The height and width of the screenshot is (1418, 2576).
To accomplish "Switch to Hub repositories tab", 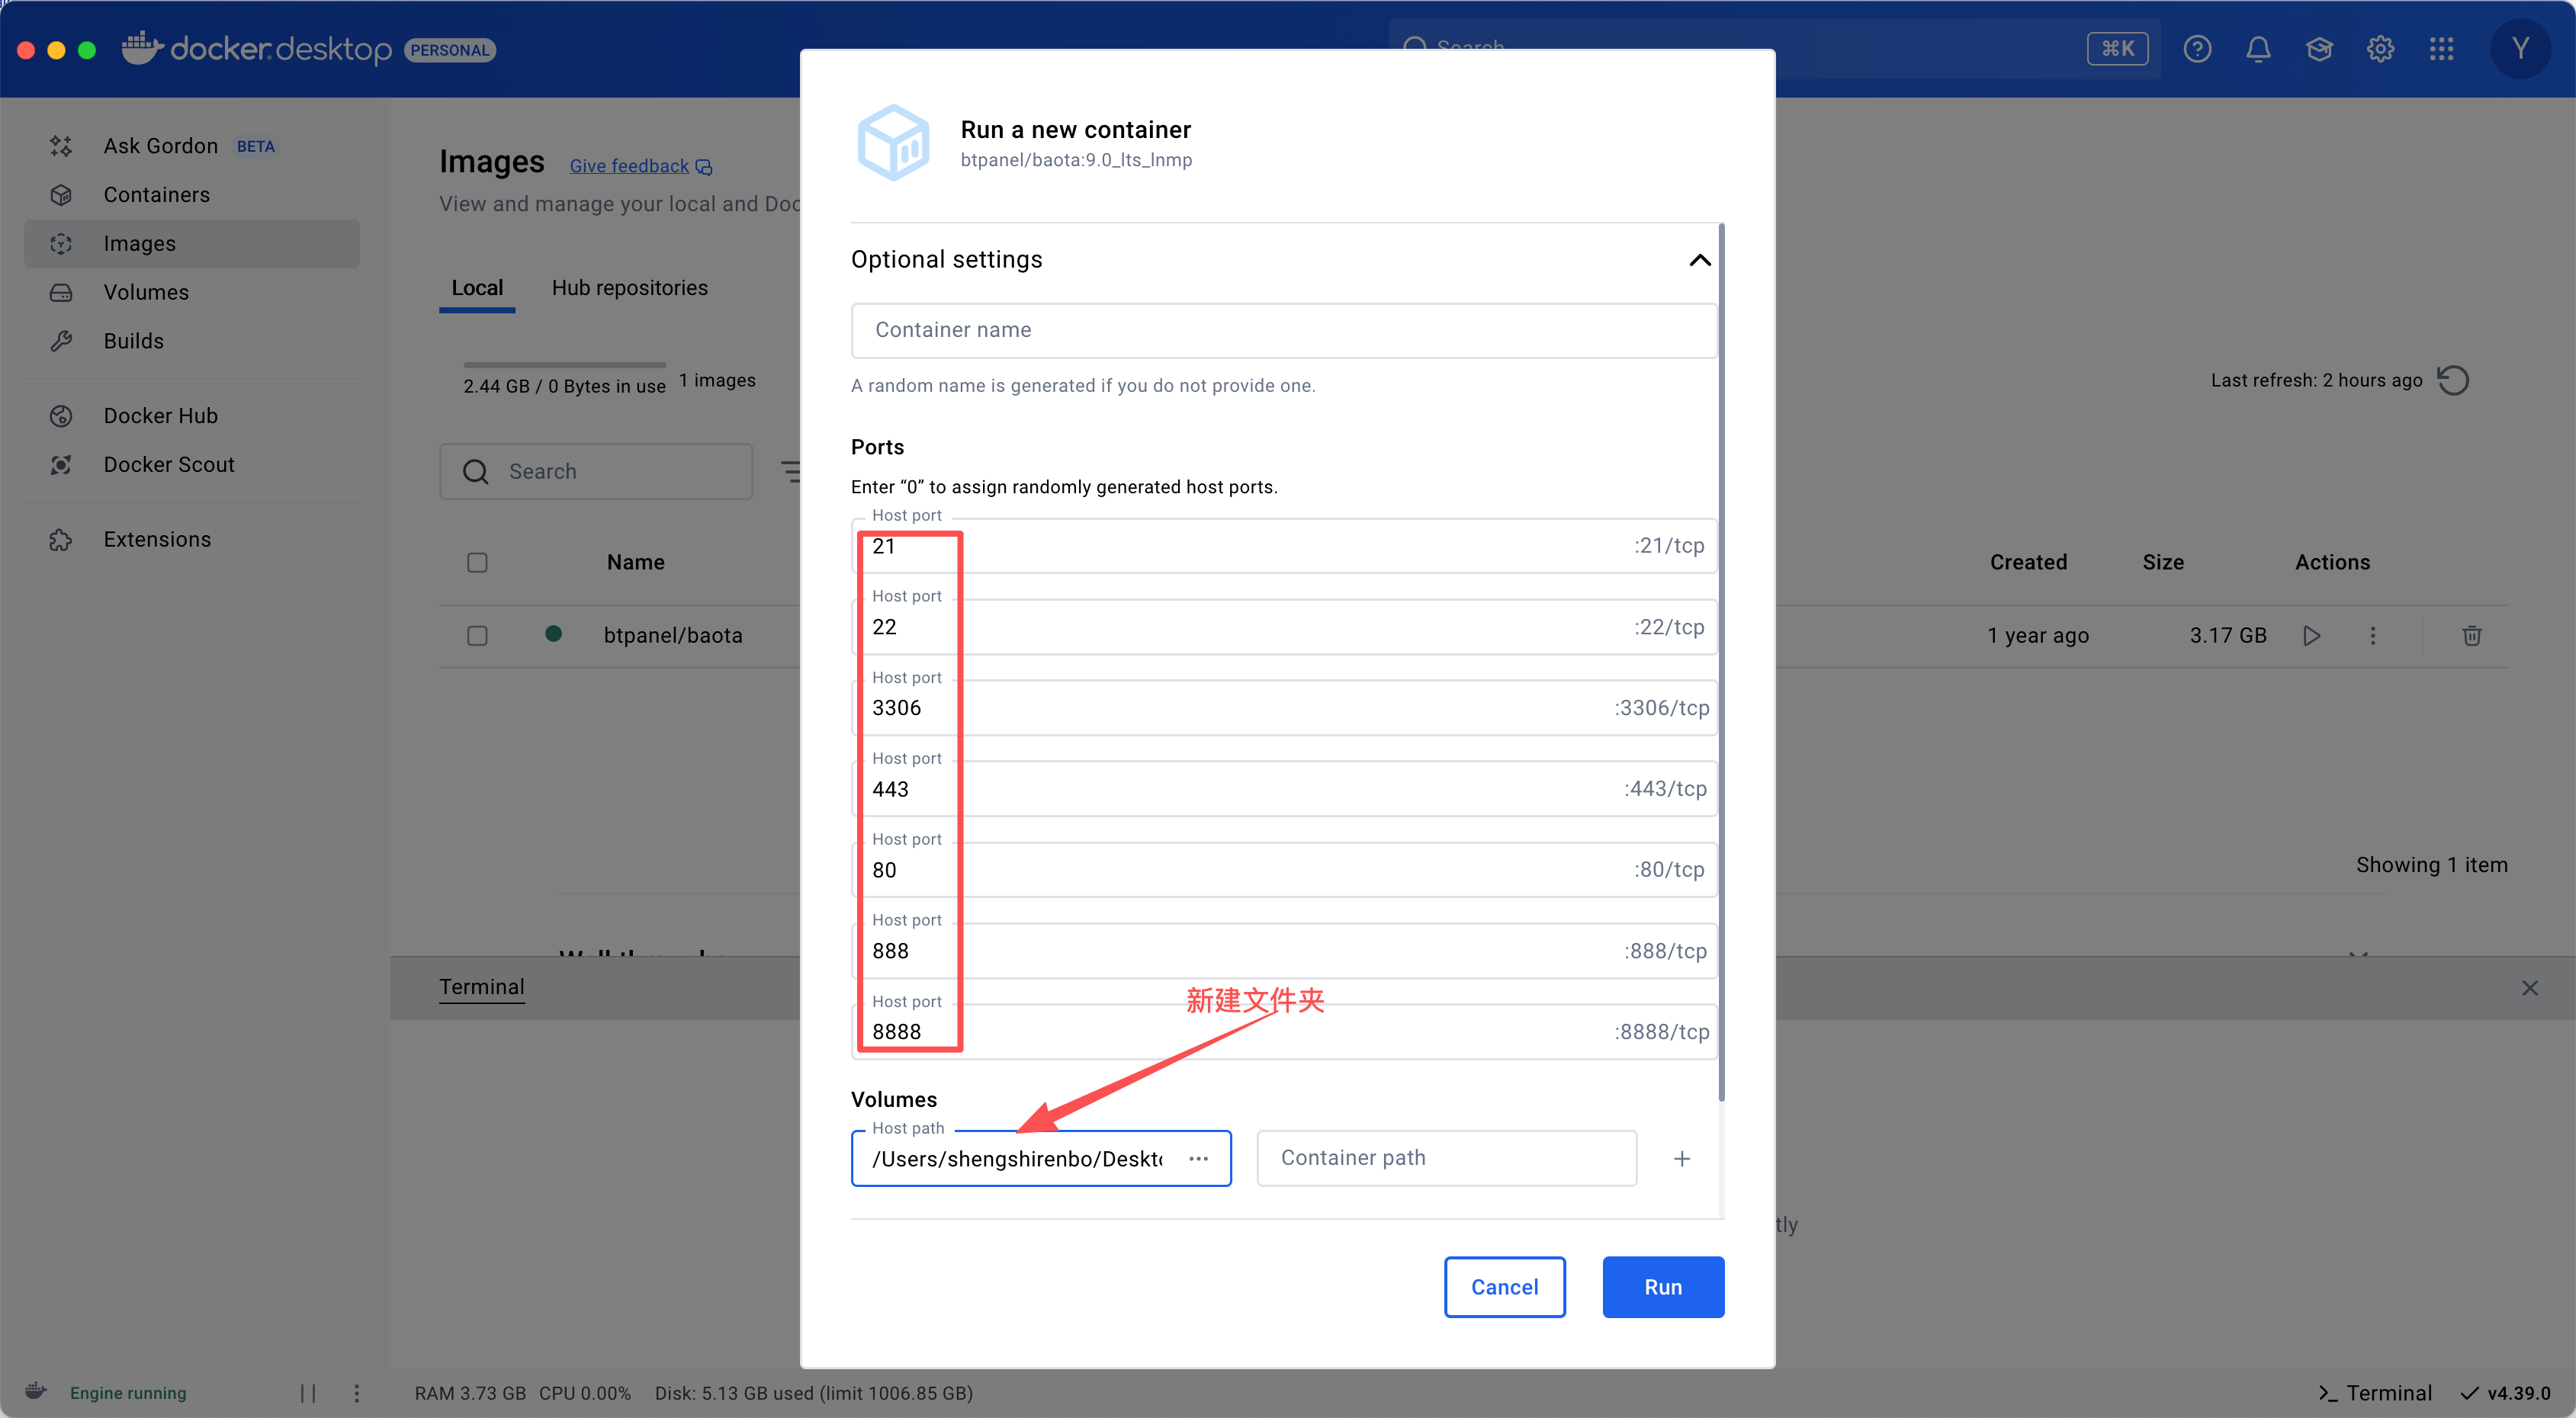I will (629, 288).
